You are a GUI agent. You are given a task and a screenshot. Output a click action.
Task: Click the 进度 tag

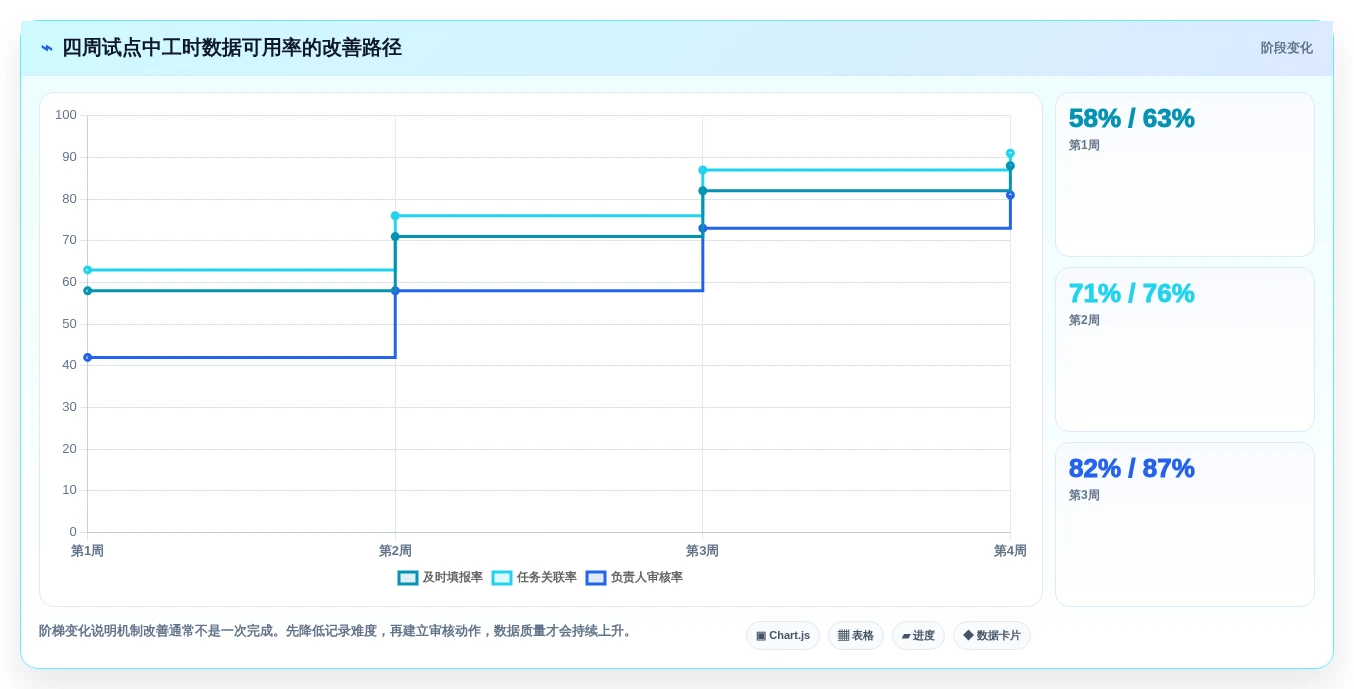click(x=918, y=636)
